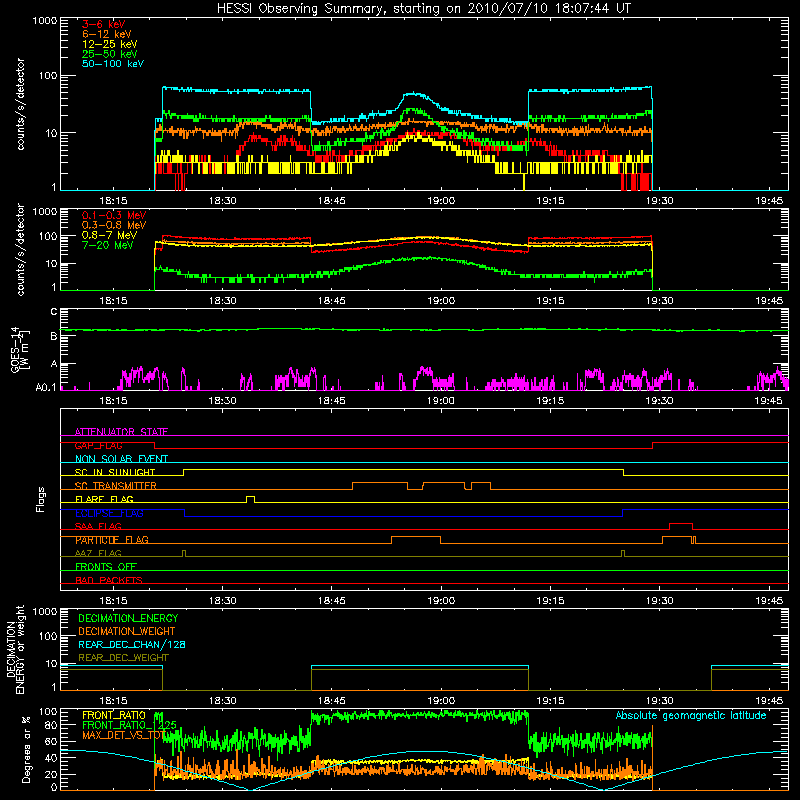Select the AAZ_FLAG label
Screen dimensions: 800x800
[98, 553]
